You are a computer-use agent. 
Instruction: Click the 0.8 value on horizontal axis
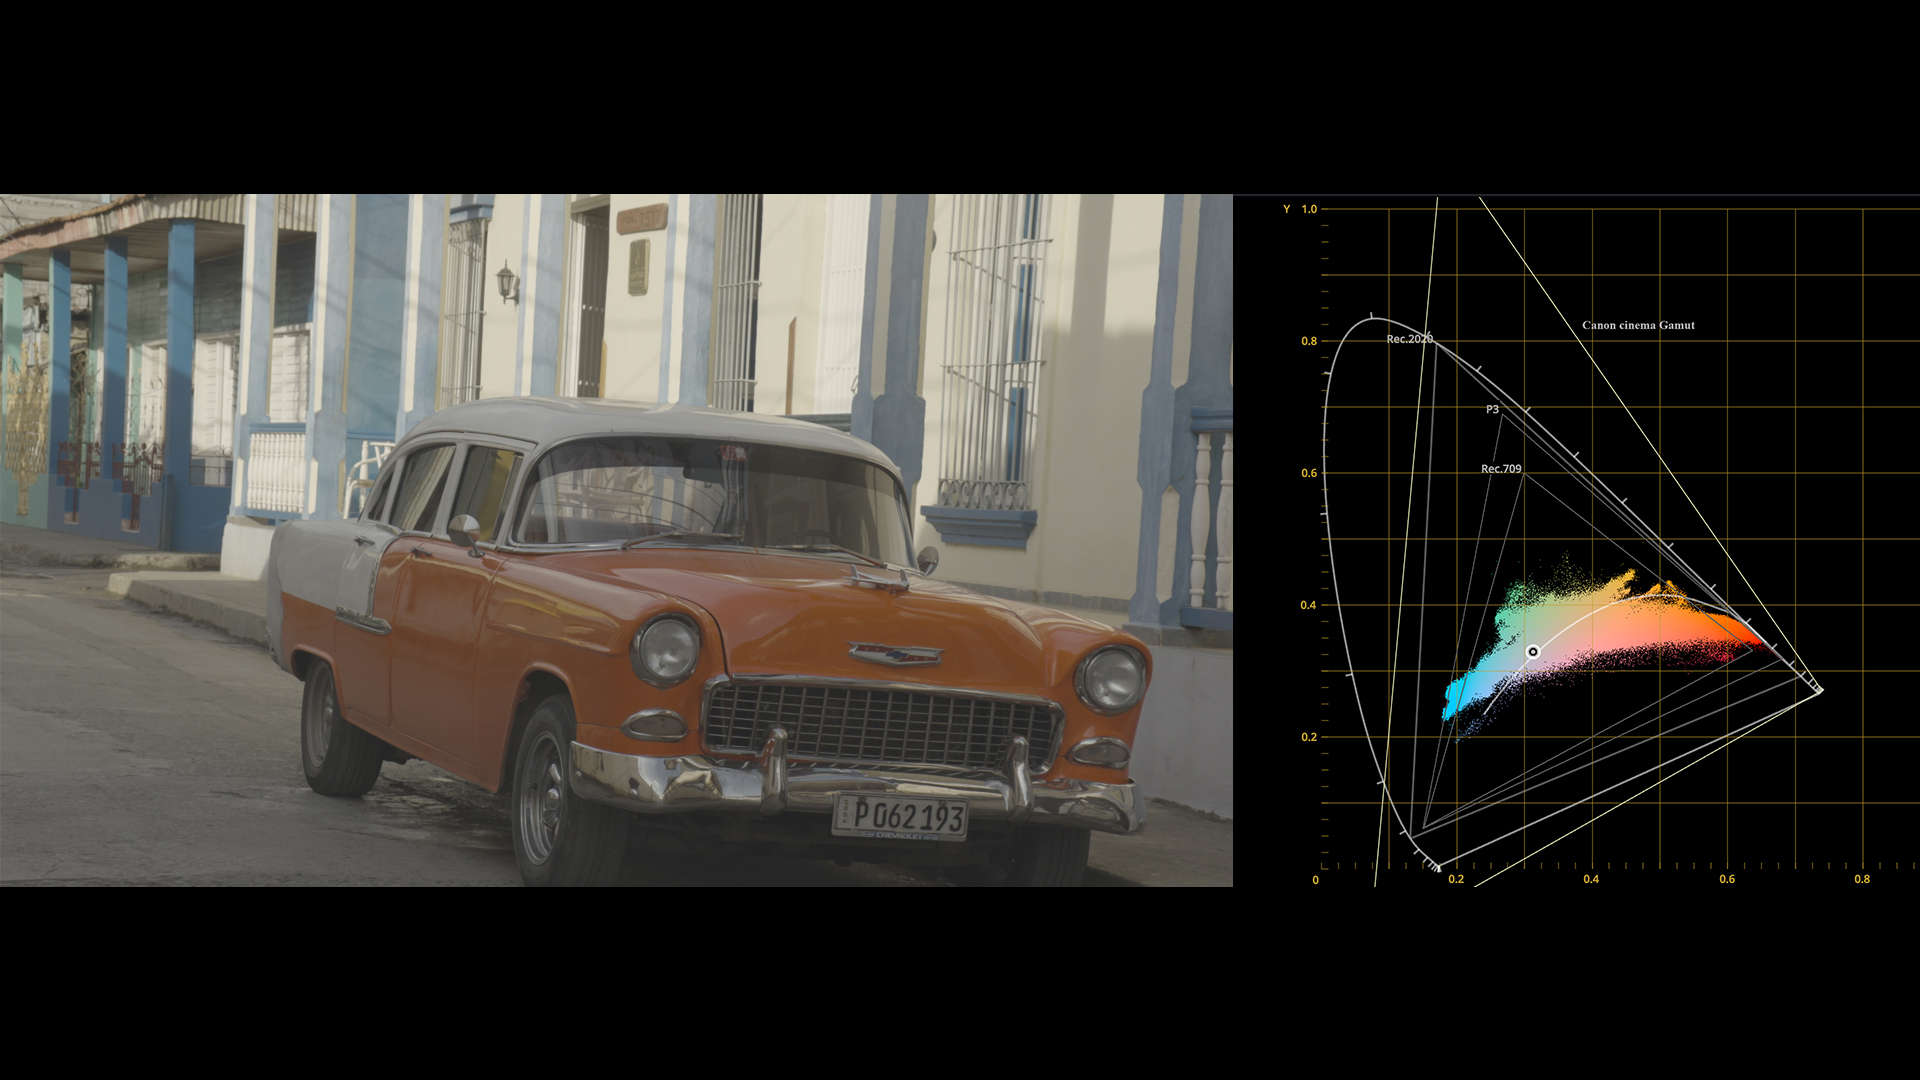click(x=1862, y=879)
